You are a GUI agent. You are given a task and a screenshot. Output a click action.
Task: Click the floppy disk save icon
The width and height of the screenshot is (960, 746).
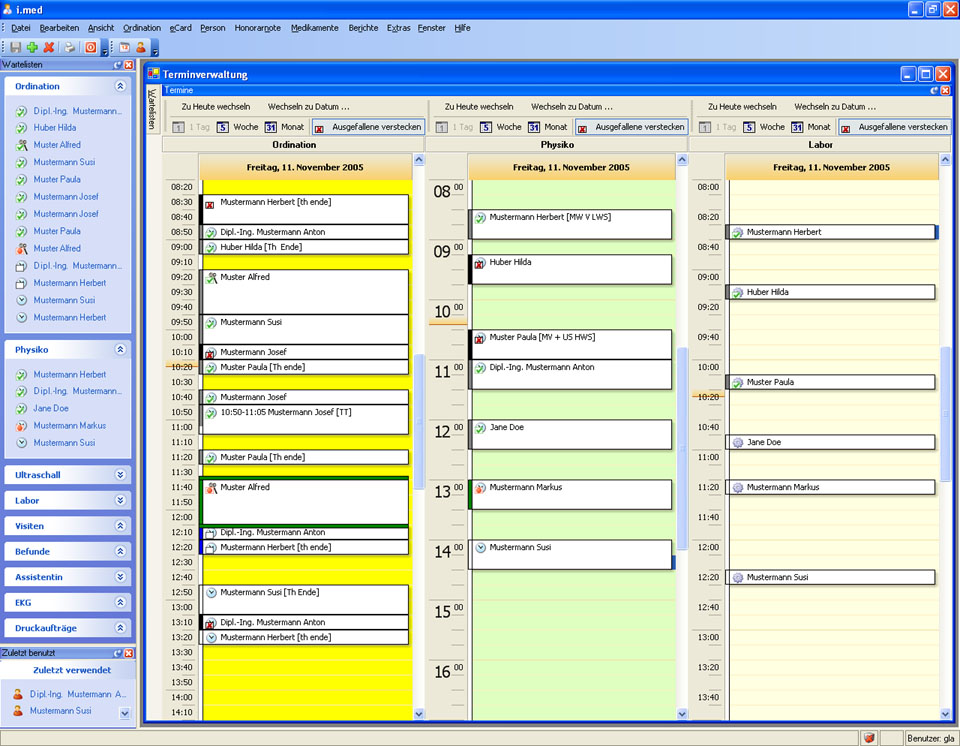pyautogui.click(x=15, y=47)
